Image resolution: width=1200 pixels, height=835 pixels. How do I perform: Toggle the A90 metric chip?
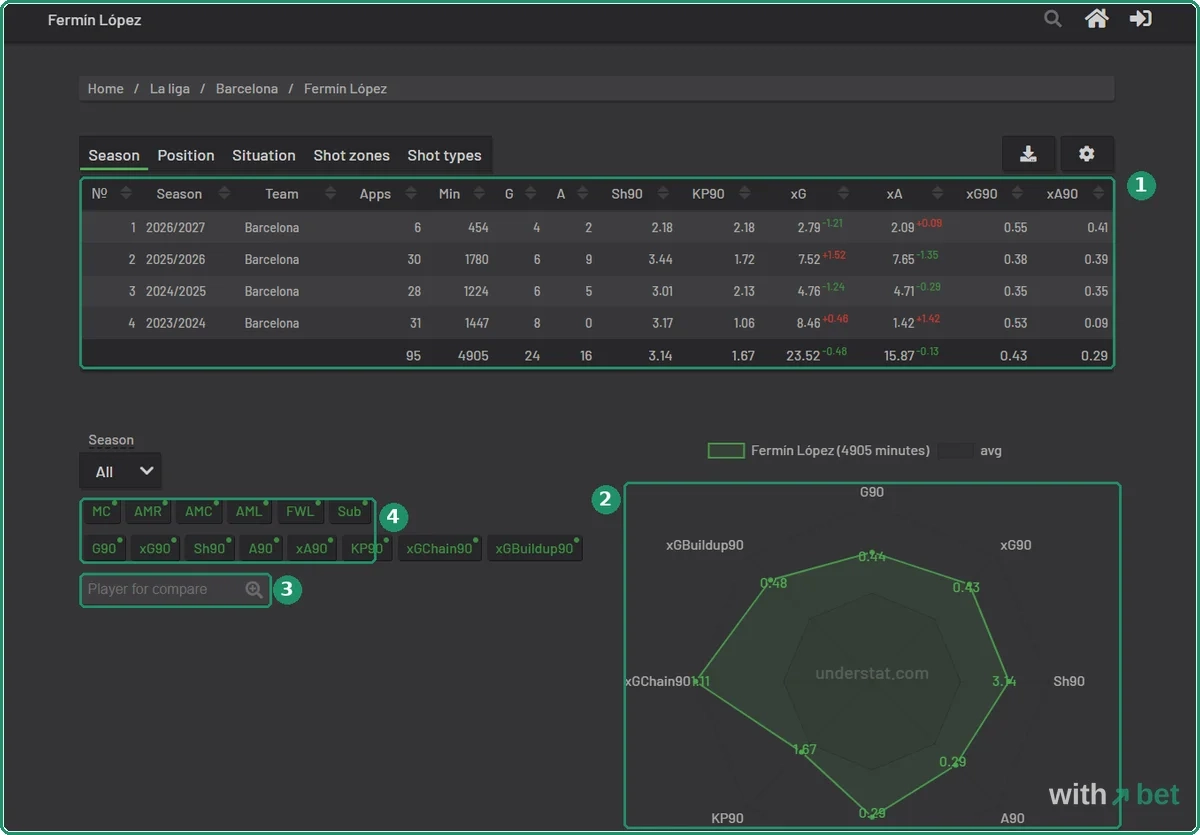tap(261, 549)
